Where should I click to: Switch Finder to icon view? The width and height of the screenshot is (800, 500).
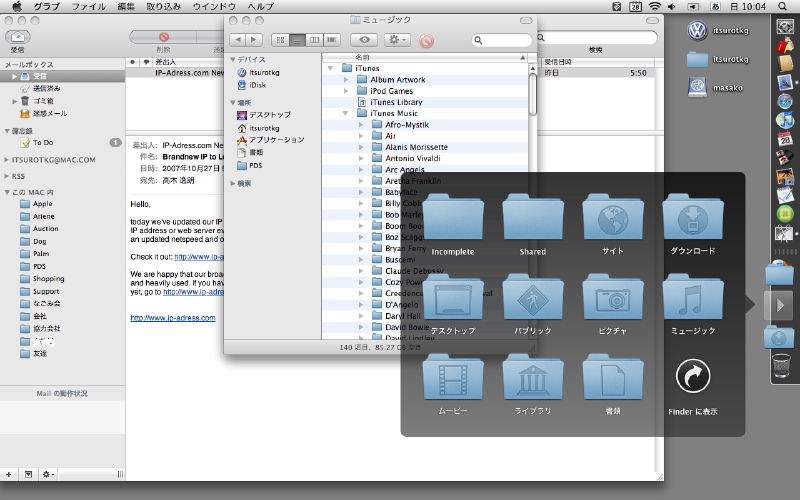[x=281, y=40]
